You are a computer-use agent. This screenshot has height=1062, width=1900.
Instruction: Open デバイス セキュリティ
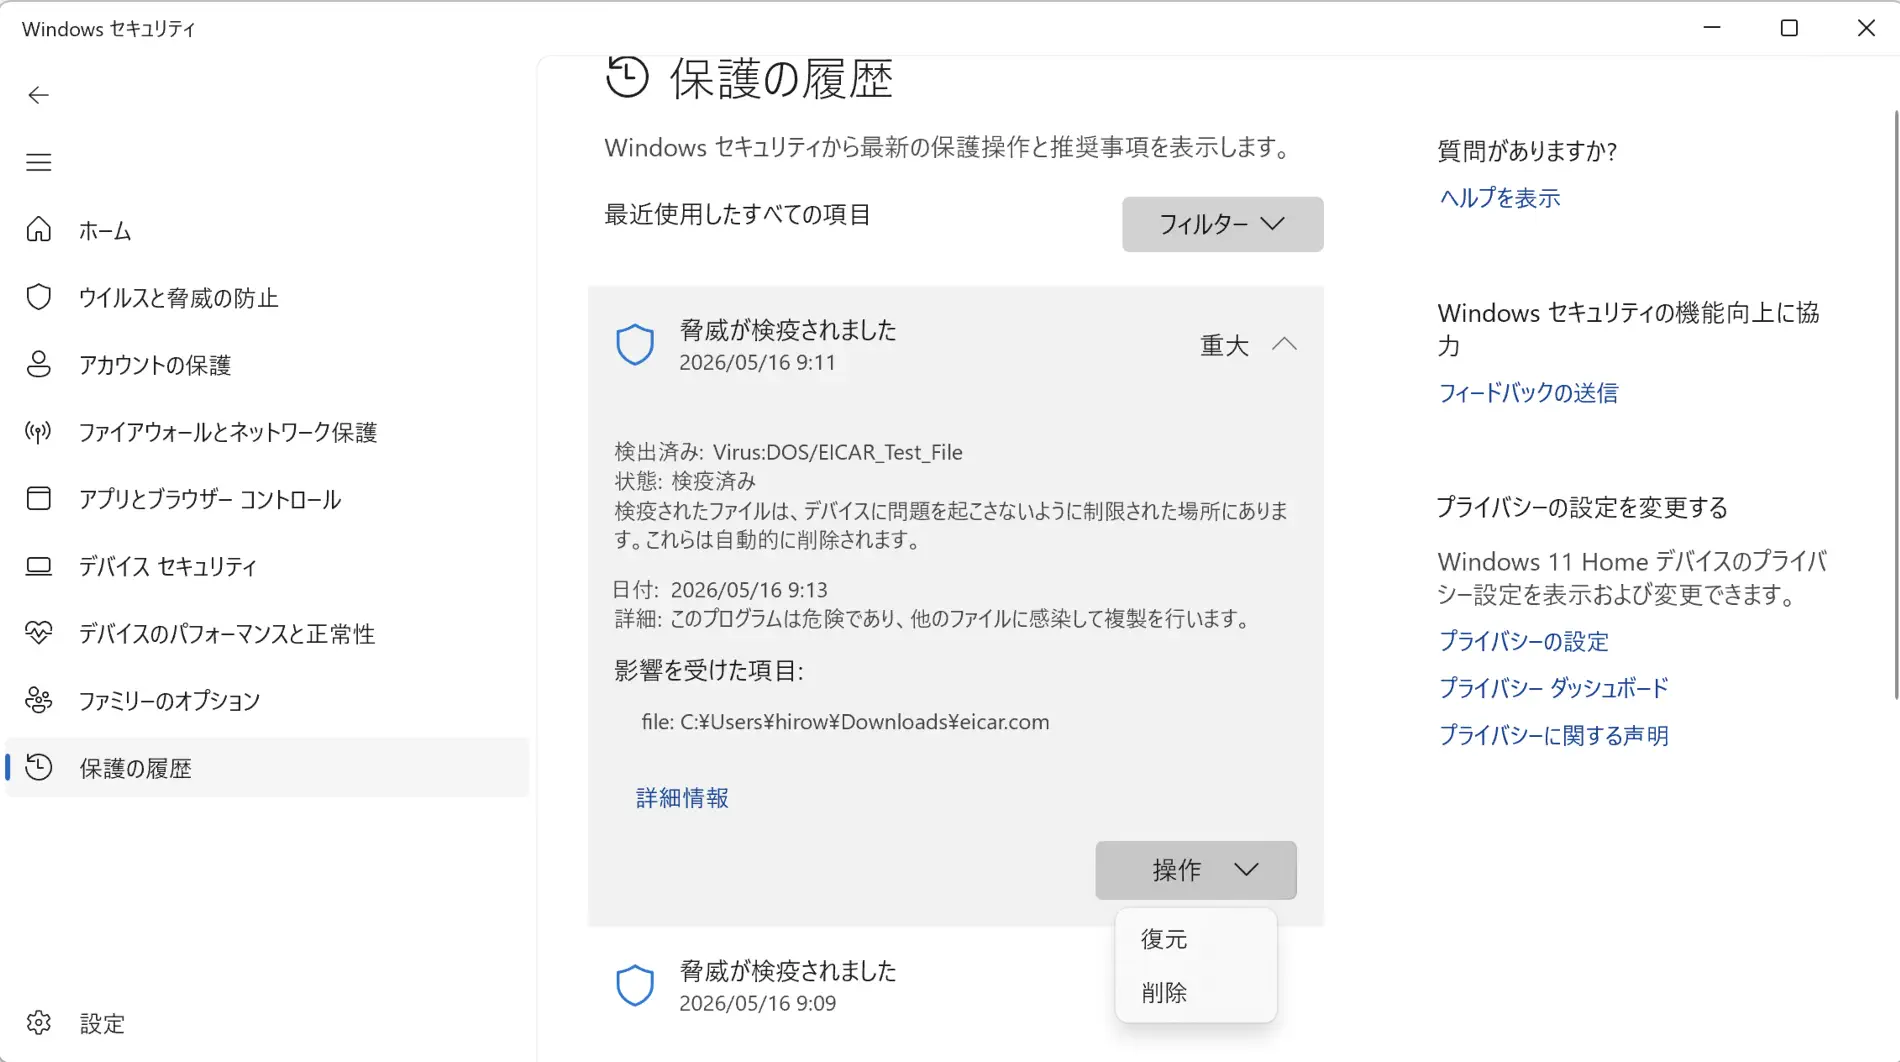267,566
